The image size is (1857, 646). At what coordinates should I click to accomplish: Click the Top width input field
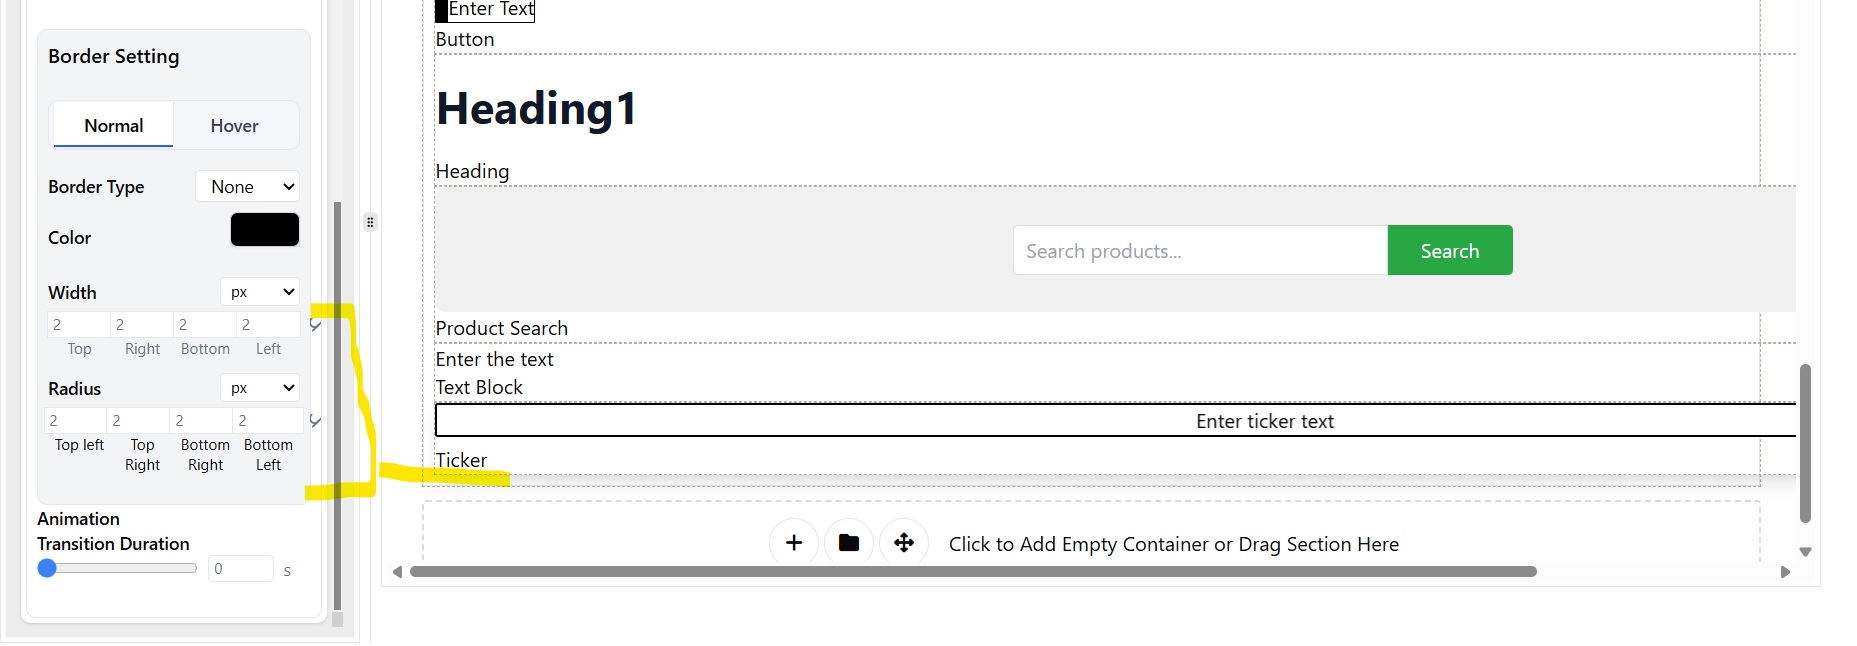tap(79, 325)
